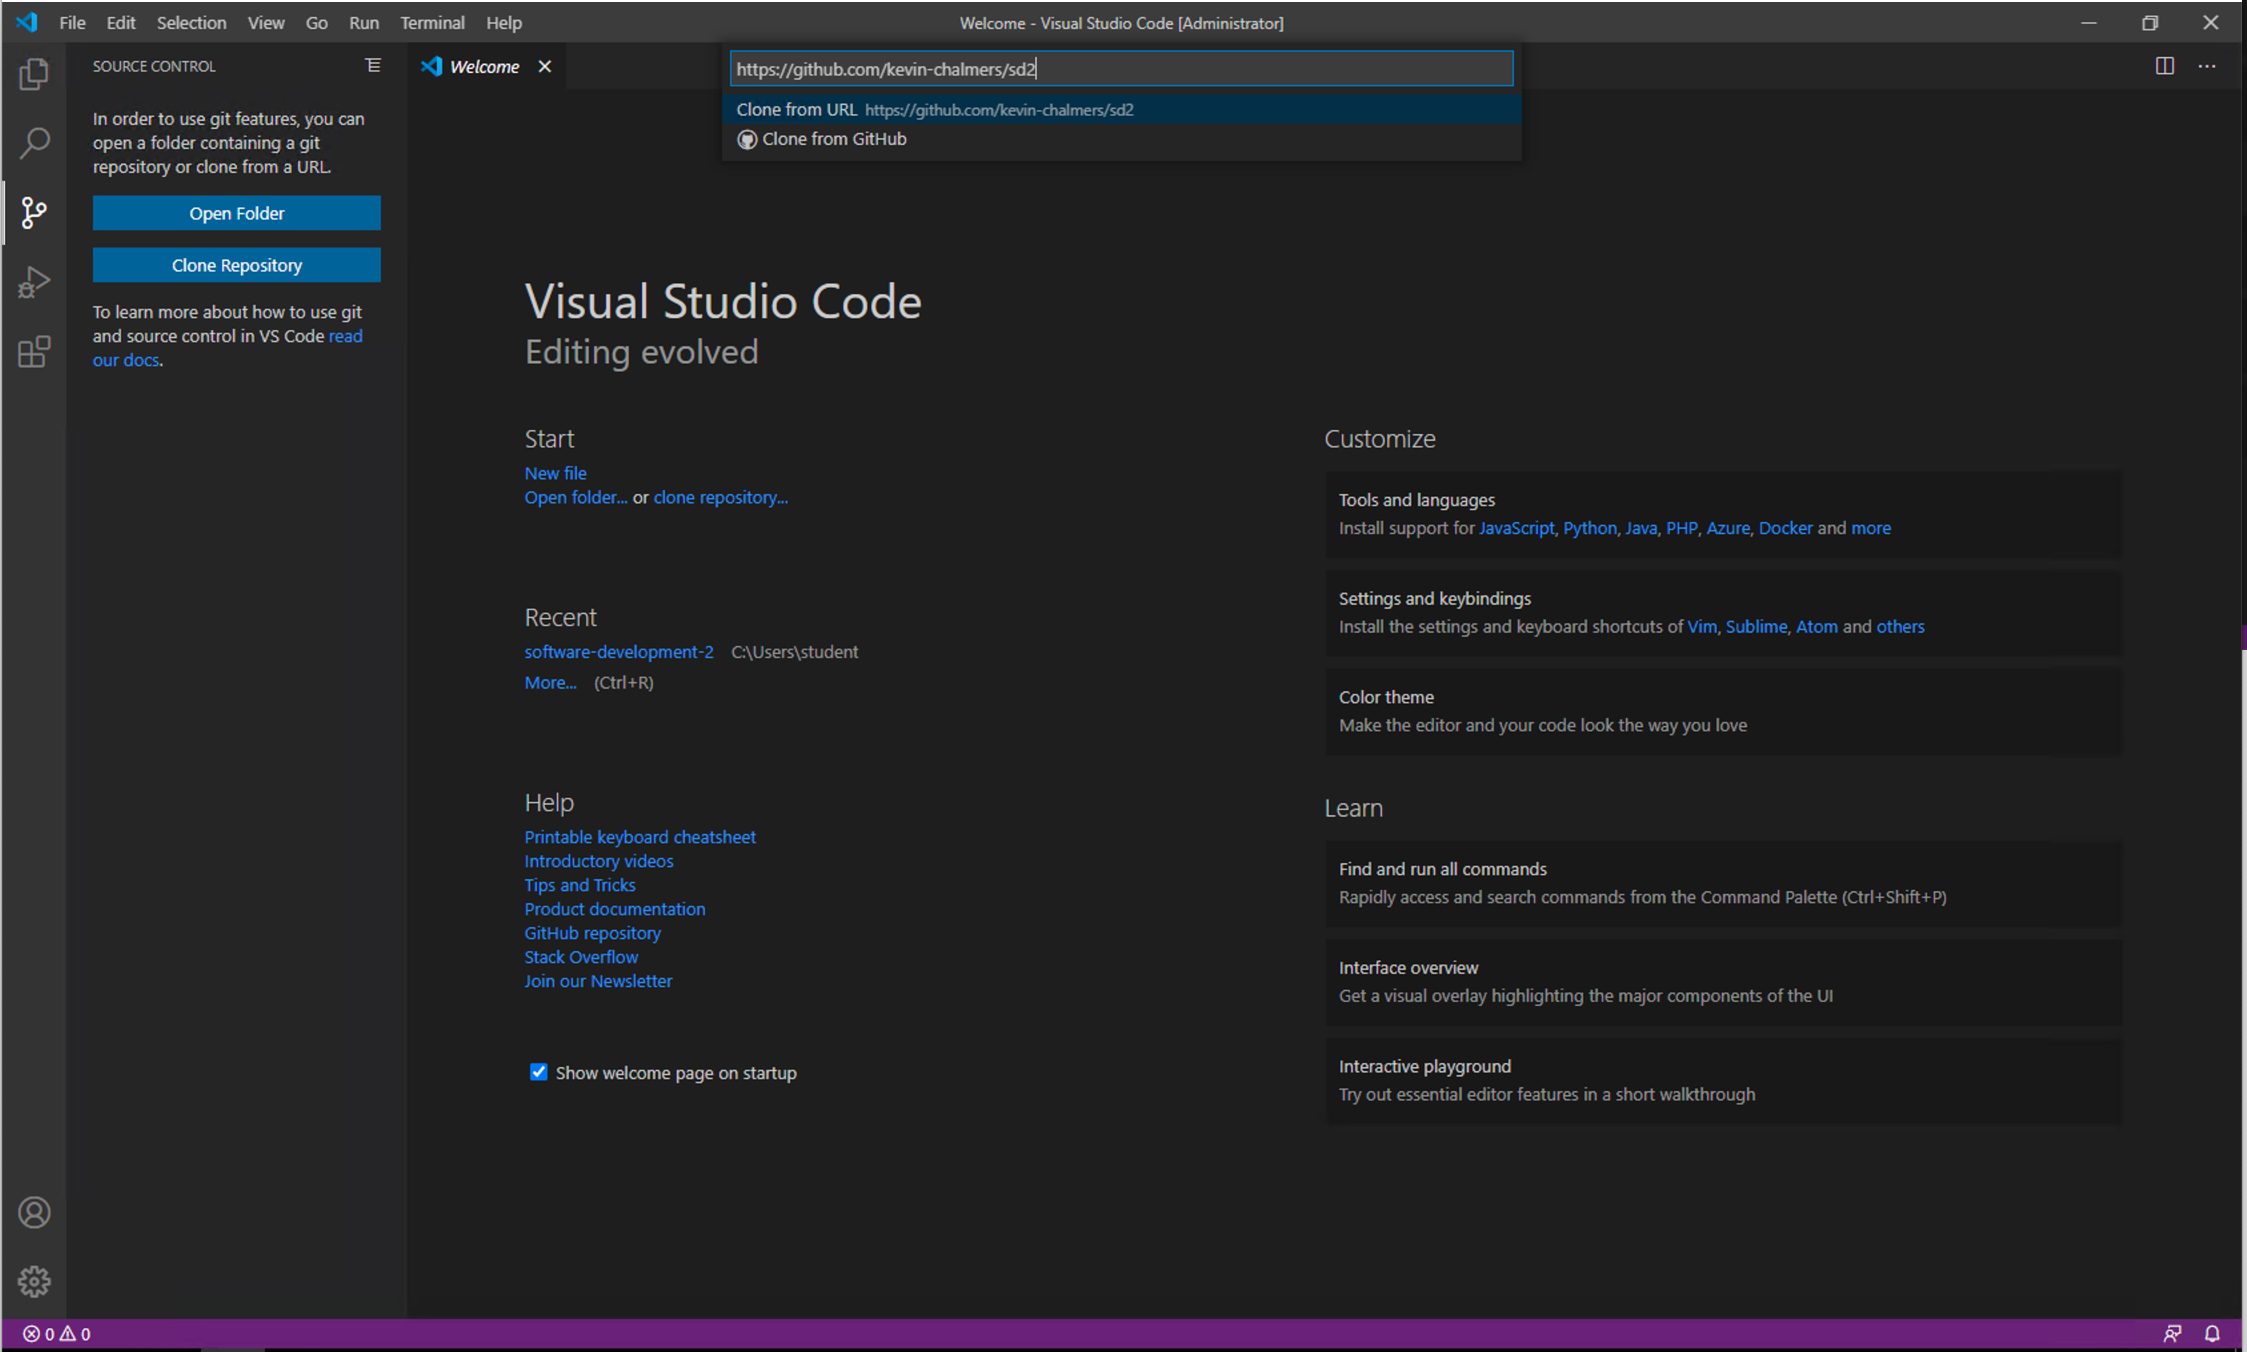Uncheck Show welcome page on startup

pos(538,1072)
